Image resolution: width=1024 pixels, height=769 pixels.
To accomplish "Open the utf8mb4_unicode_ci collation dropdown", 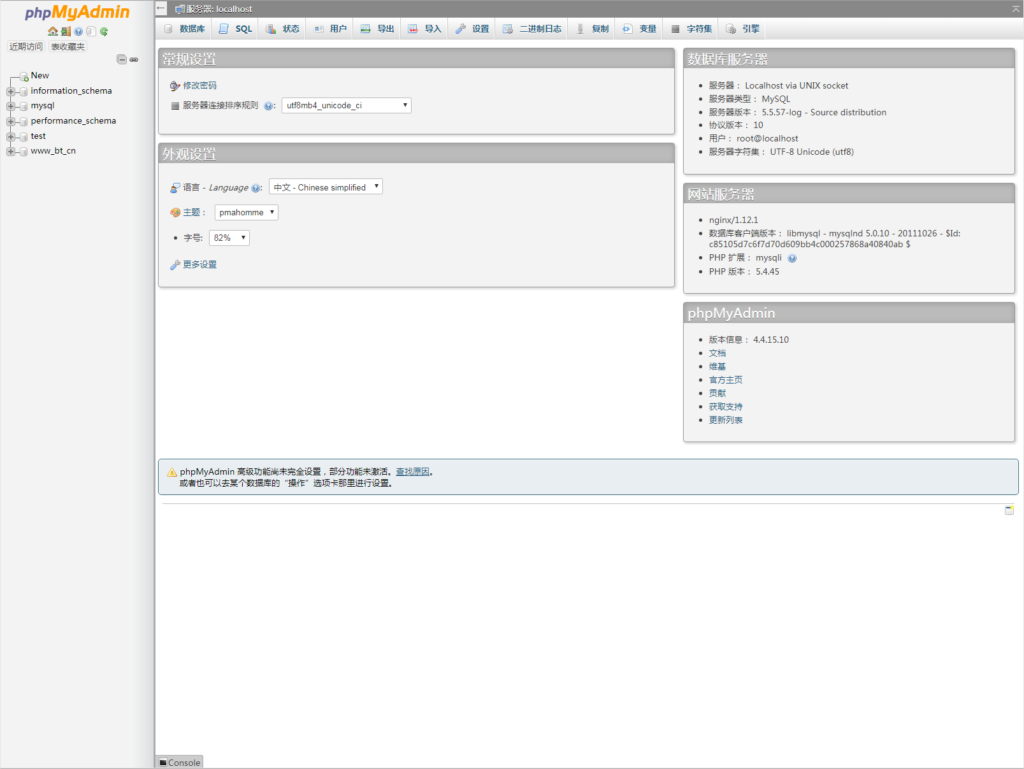I will click(346, 105).
